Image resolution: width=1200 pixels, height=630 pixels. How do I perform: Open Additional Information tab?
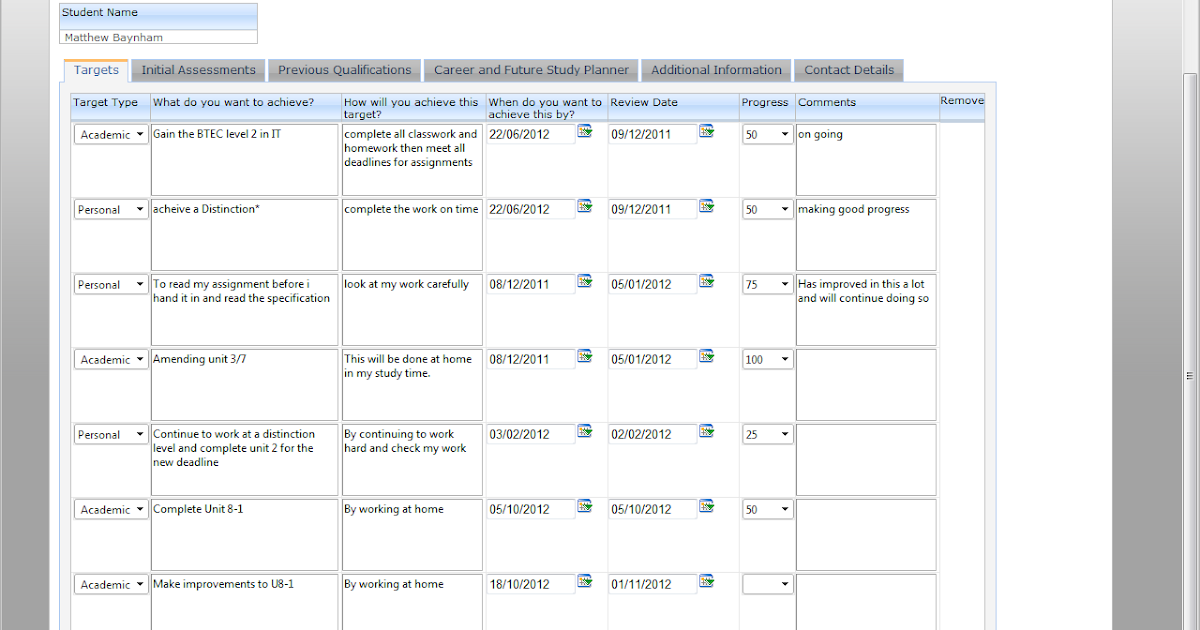click(716, 70)
